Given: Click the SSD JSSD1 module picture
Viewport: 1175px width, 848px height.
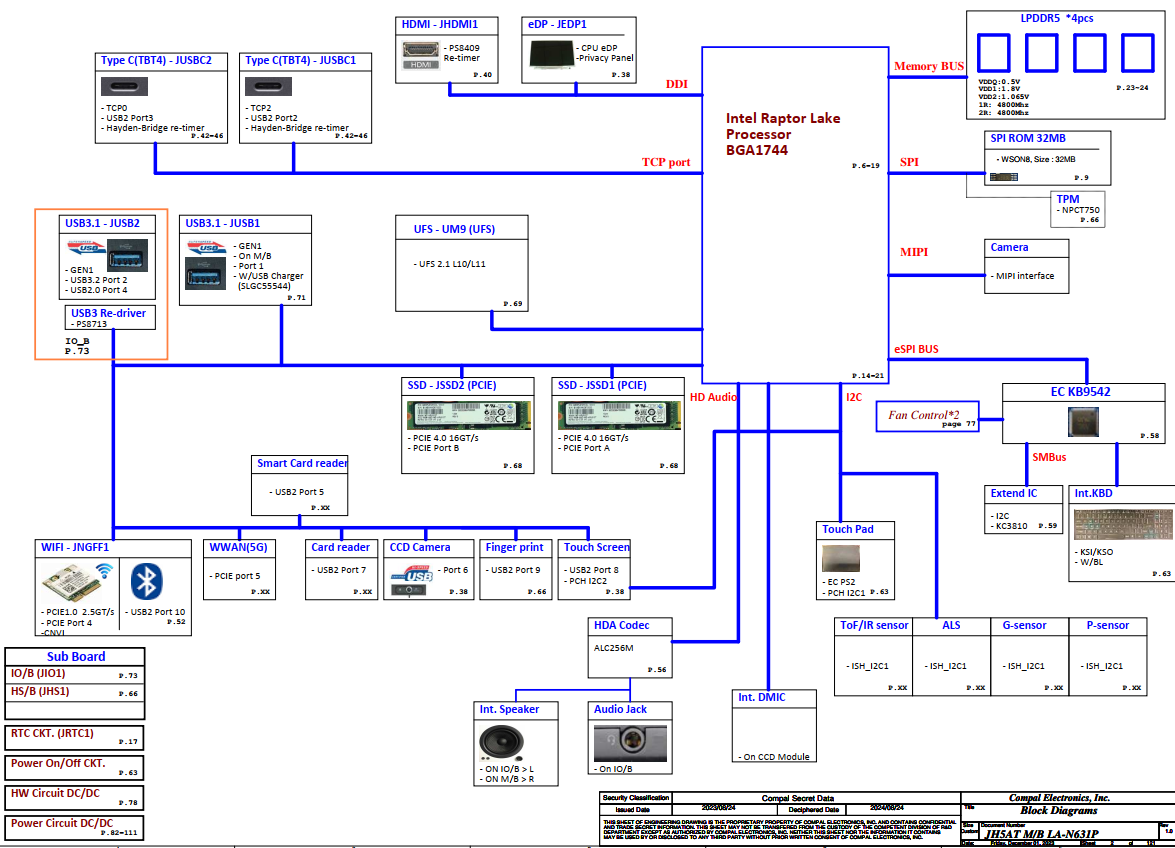Looking at the screenshot, I should pos(618,414).
